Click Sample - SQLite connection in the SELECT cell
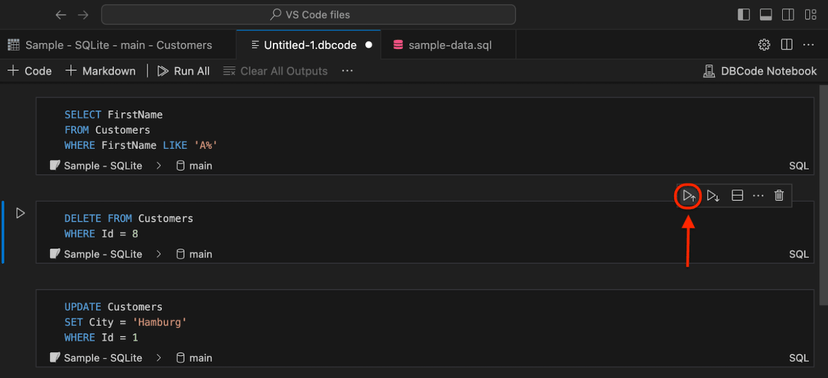Viewport: 828px width, 378px height. click(x=96, y=166)
